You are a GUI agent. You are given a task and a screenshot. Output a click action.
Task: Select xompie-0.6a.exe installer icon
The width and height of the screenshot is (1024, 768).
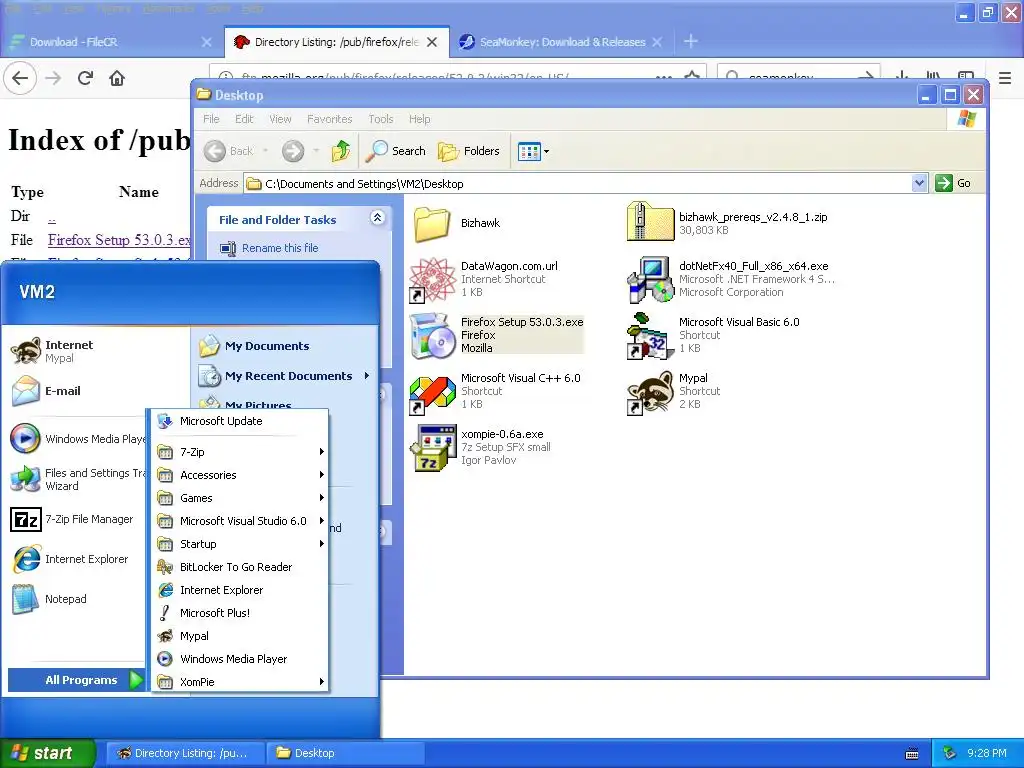coord(432,448)
